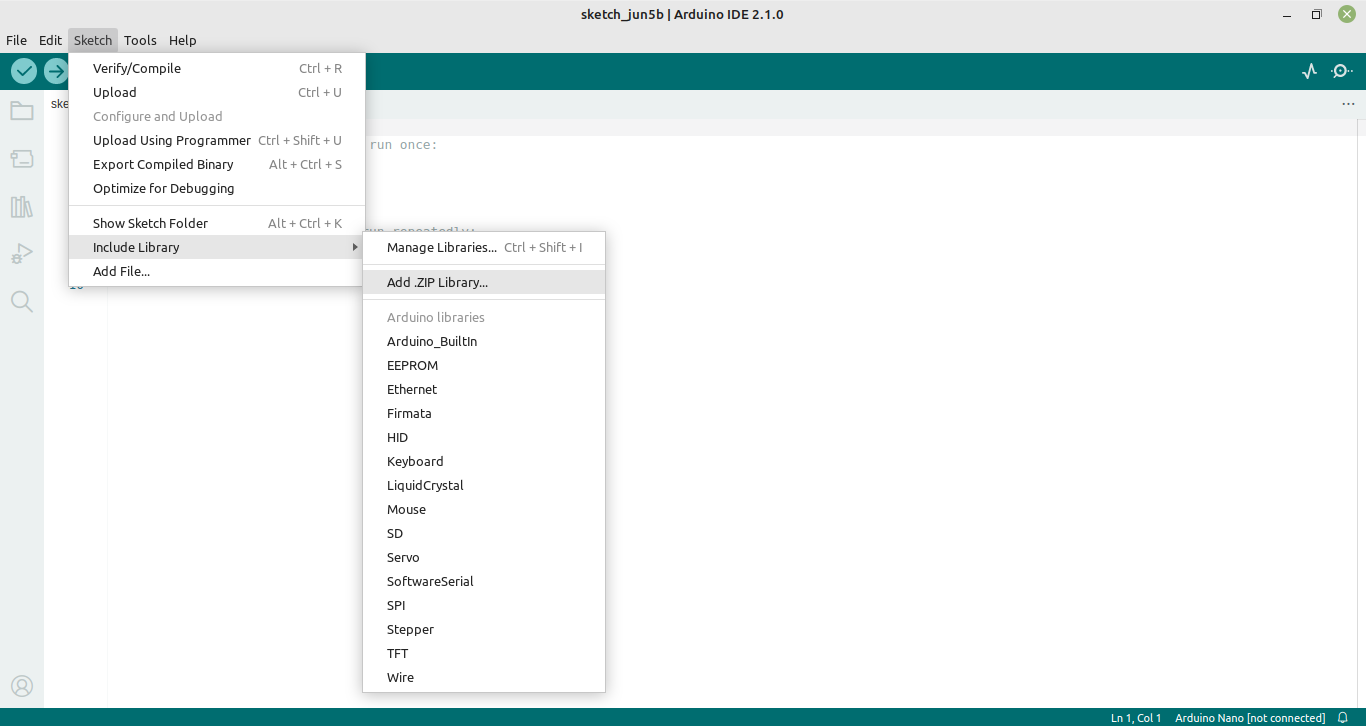Open the Serial Plotter icon
Image resolution: width=1366 pixels, height=726 pixels.
click(1310, 71)
